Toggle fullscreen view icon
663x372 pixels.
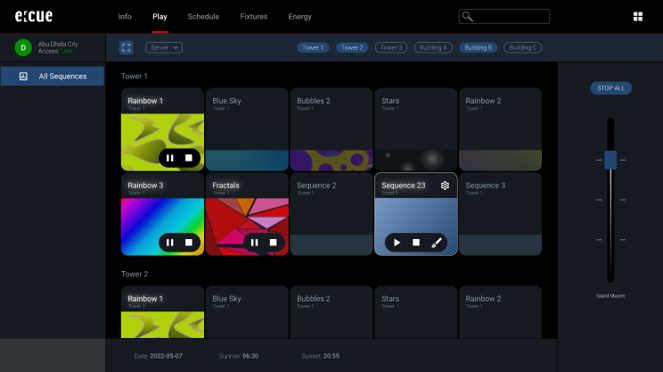tap(126, 48)
